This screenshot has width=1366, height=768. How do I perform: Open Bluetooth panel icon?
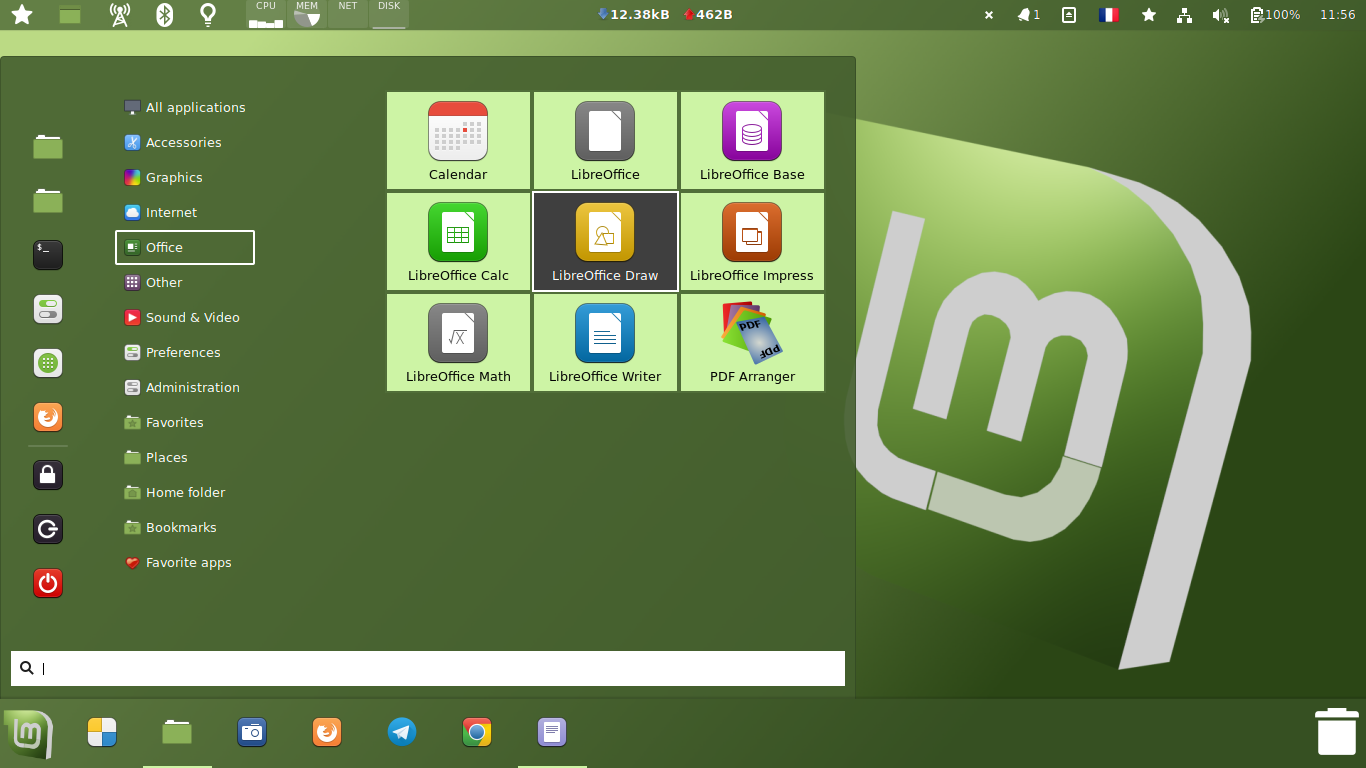point(165,14)
